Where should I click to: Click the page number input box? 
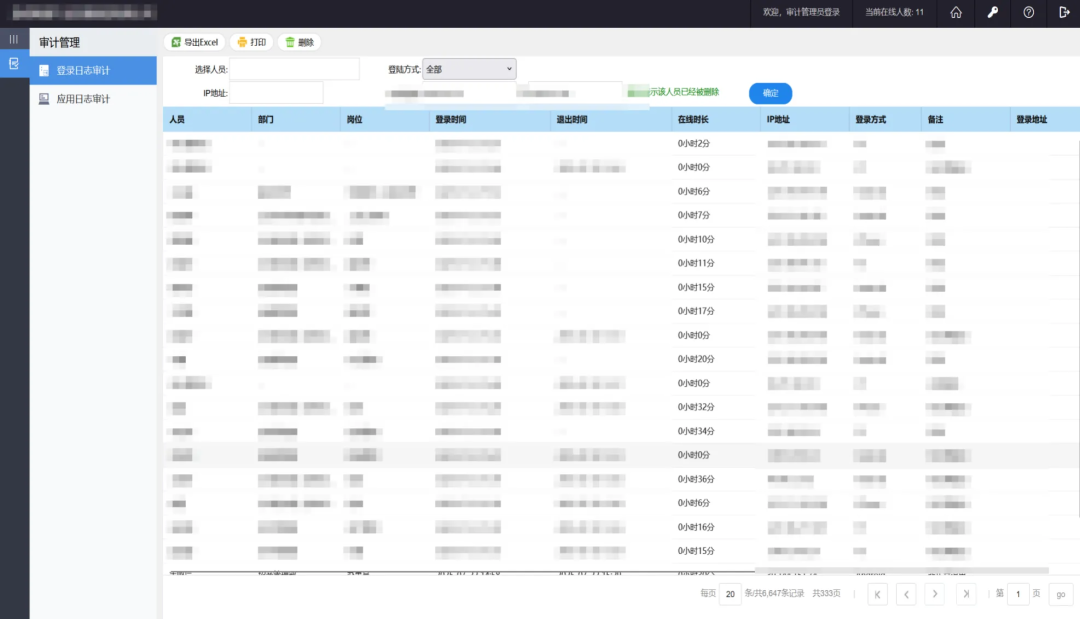click(x=1018, y=594)
